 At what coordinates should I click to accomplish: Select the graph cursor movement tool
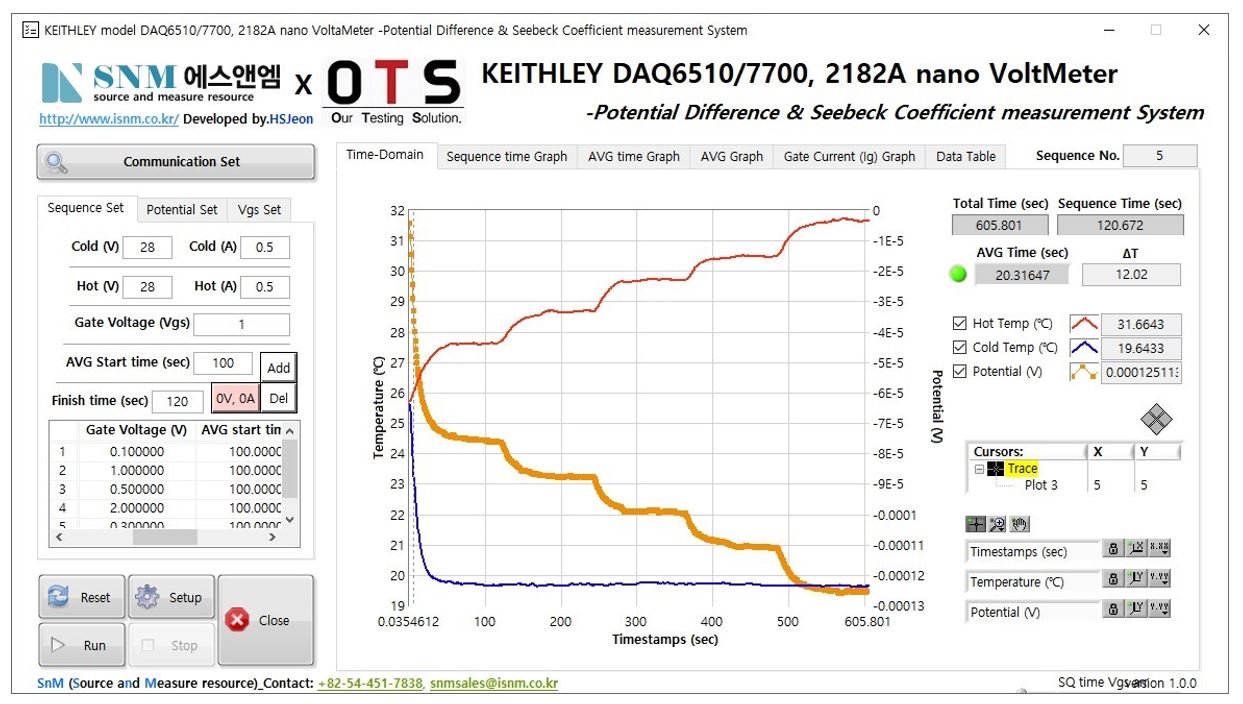point(976,524)
